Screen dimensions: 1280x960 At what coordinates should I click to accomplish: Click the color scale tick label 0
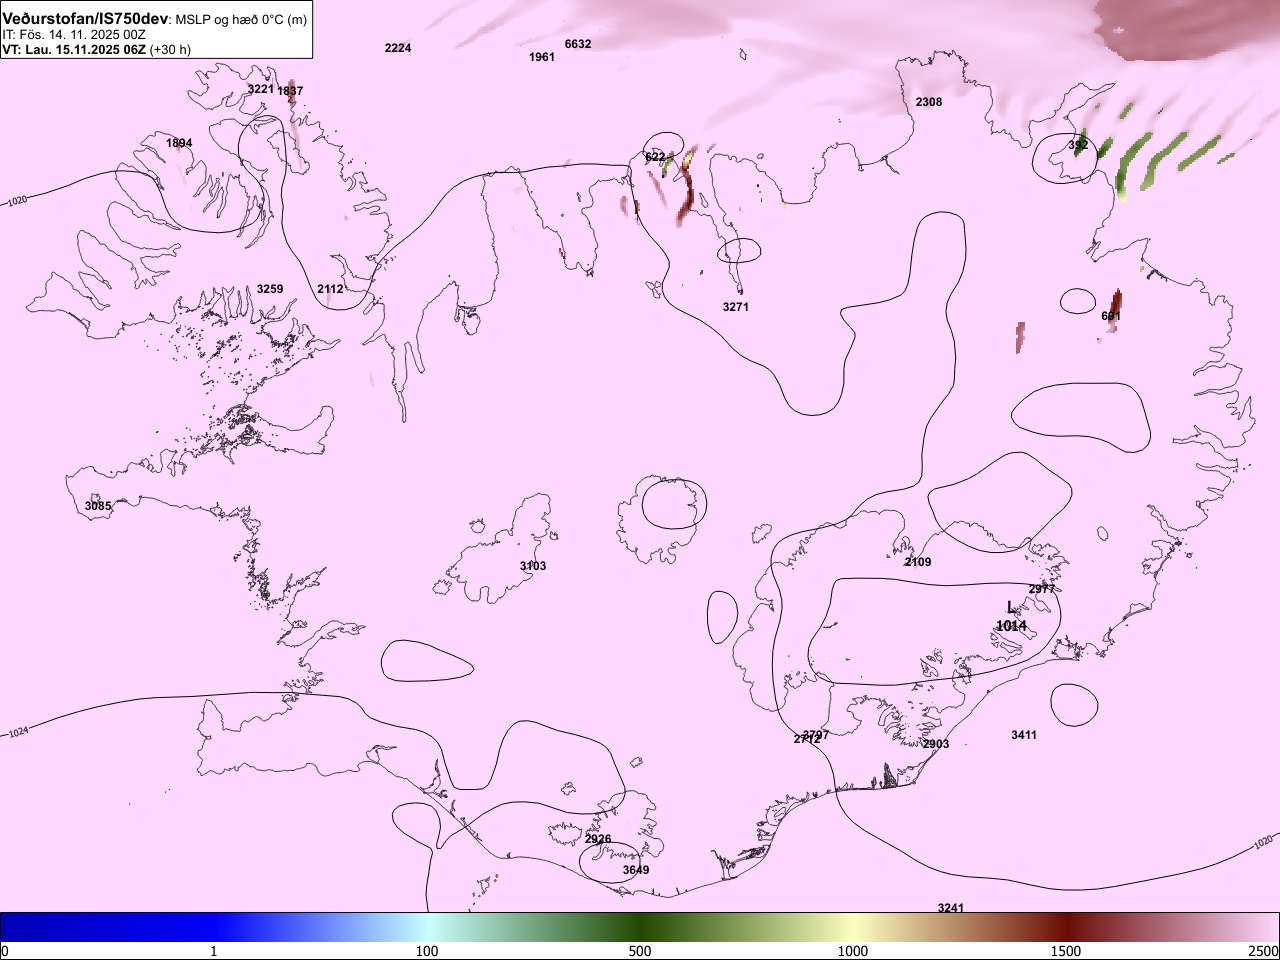[5, 950]
